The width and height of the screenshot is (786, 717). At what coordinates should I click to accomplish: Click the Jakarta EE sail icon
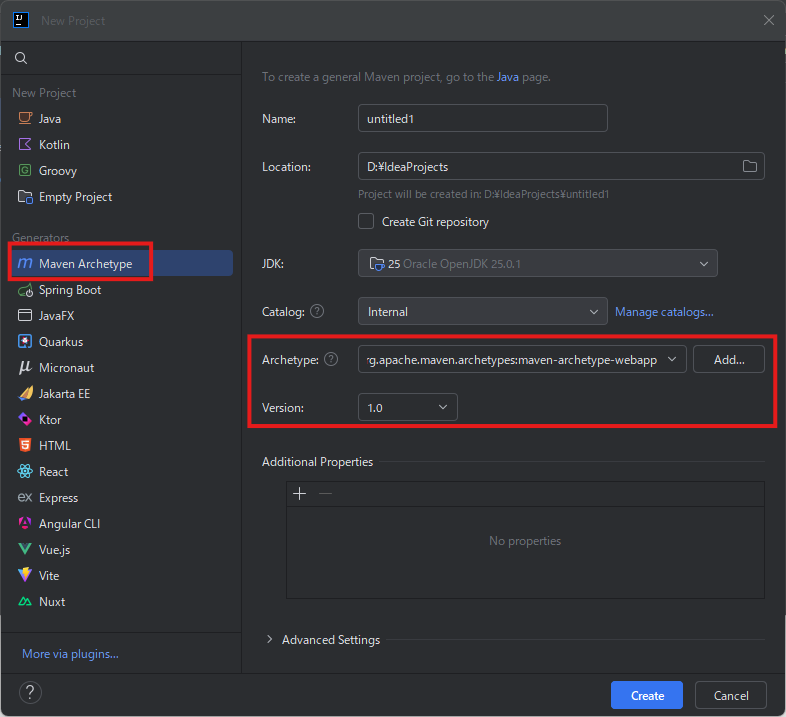[x=25, y=394]
